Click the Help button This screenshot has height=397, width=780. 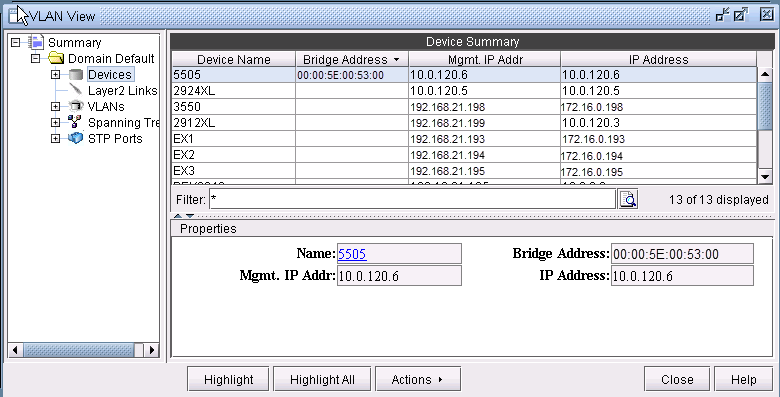744,380
